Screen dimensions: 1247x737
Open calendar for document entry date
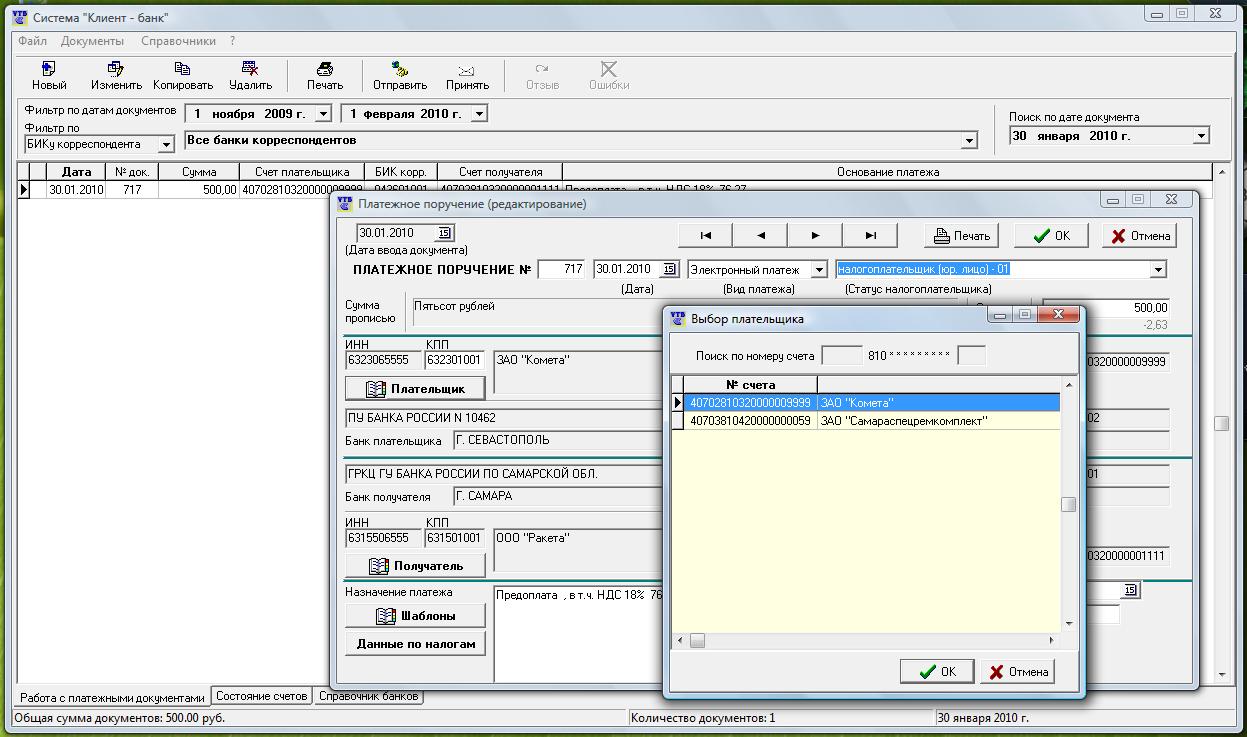tap(444, 233)
